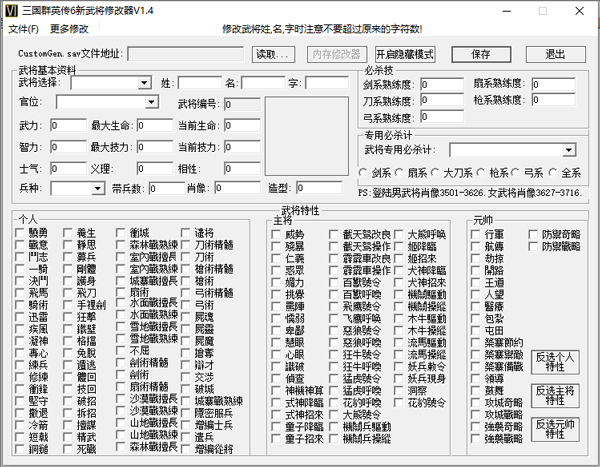The width and height of the screenshot is (600, 467).
Task: Click the 造型 input field
Action: point(319,188)
